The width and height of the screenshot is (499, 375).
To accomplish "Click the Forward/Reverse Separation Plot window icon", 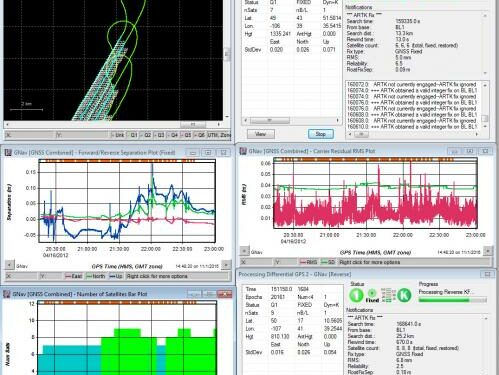I will [8, 152].
